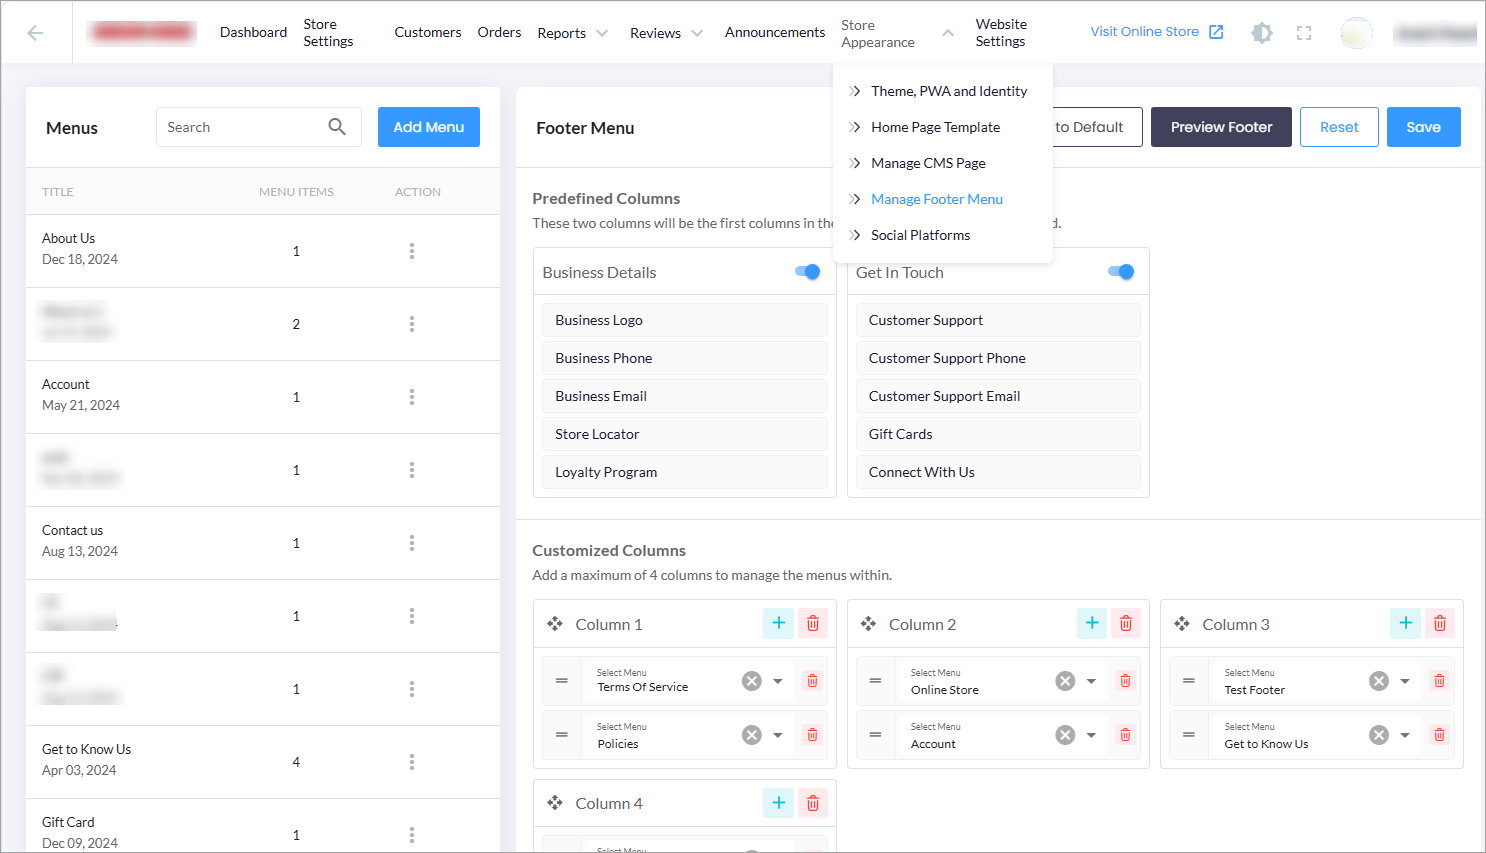Add a menu item to Column 1
This screenshot has width=1486, height=853.
[x=779, y=623]
